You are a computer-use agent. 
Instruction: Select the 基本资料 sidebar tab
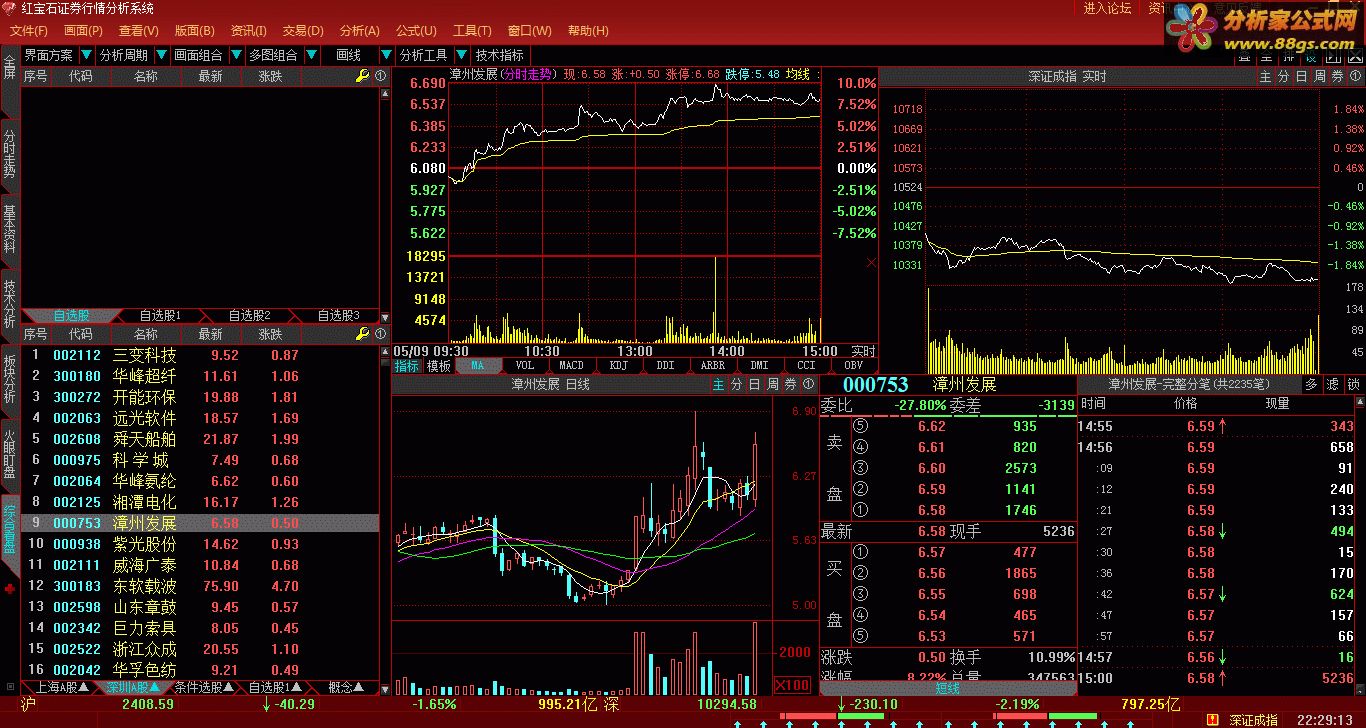point(9,228)
